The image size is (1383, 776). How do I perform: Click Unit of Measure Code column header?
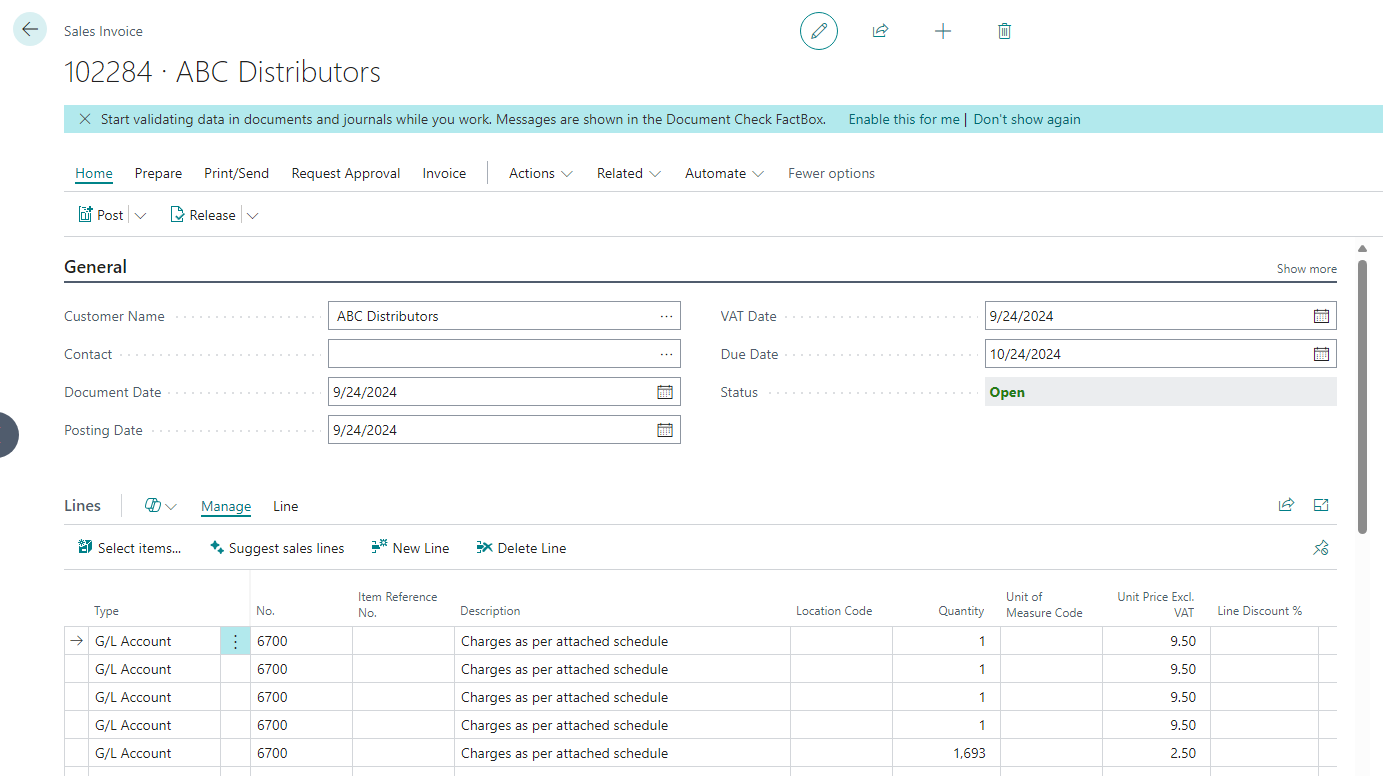click(x=1044, y=604)
